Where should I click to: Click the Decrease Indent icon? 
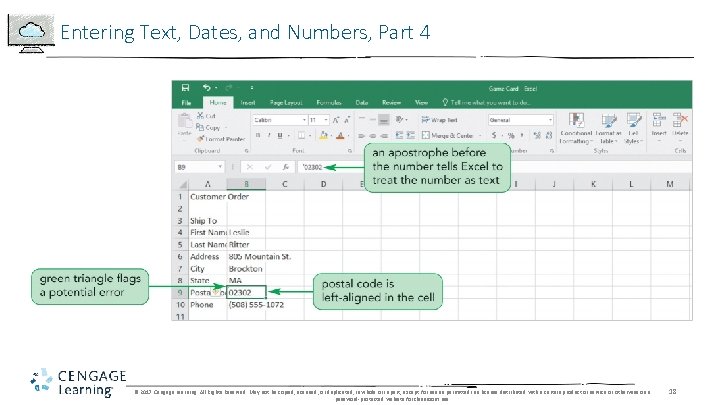[399, 135]
